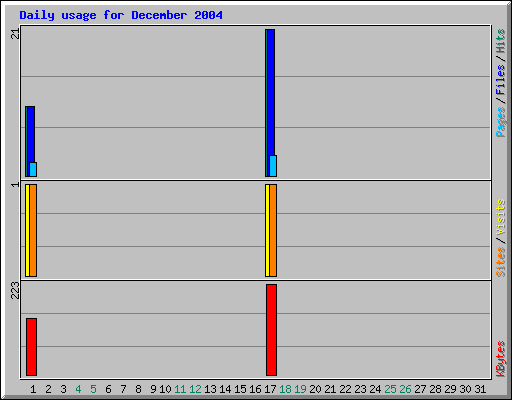Click the yellow Visits bar for day 17
Image resolution: width=512 pixels, height=400 pixels.
tap(267, 230)
